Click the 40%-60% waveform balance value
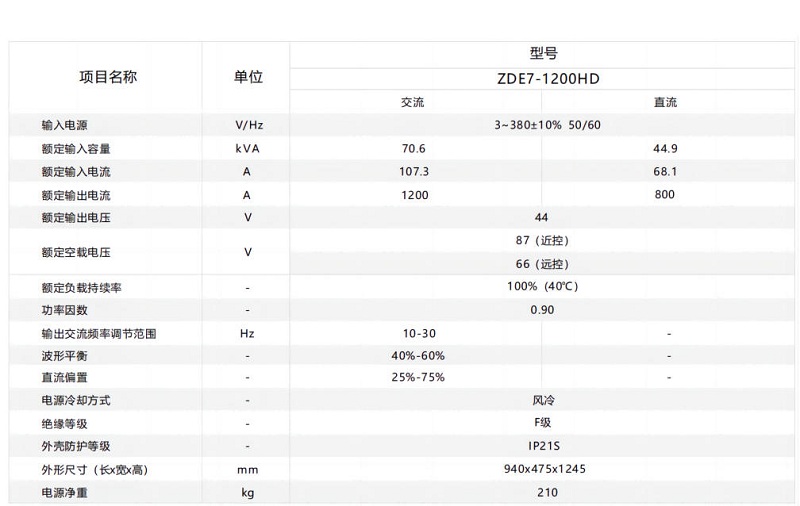The height and width of the screenshot is (506, 800). (x=417, y=355)
